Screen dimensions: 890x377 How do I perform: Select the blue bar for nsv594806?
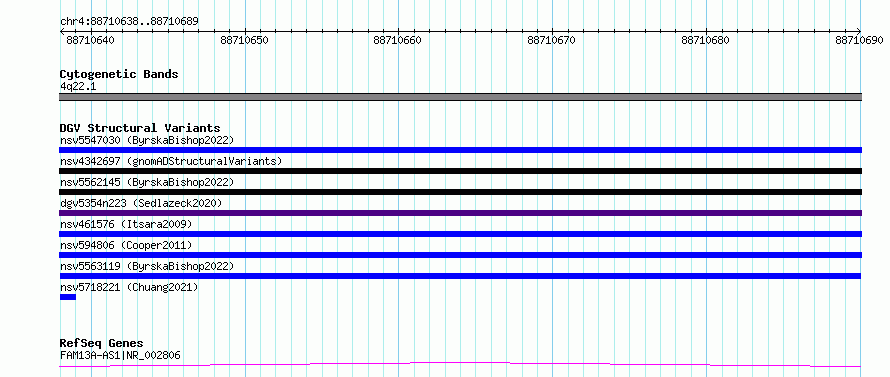[x=460, y=255]
